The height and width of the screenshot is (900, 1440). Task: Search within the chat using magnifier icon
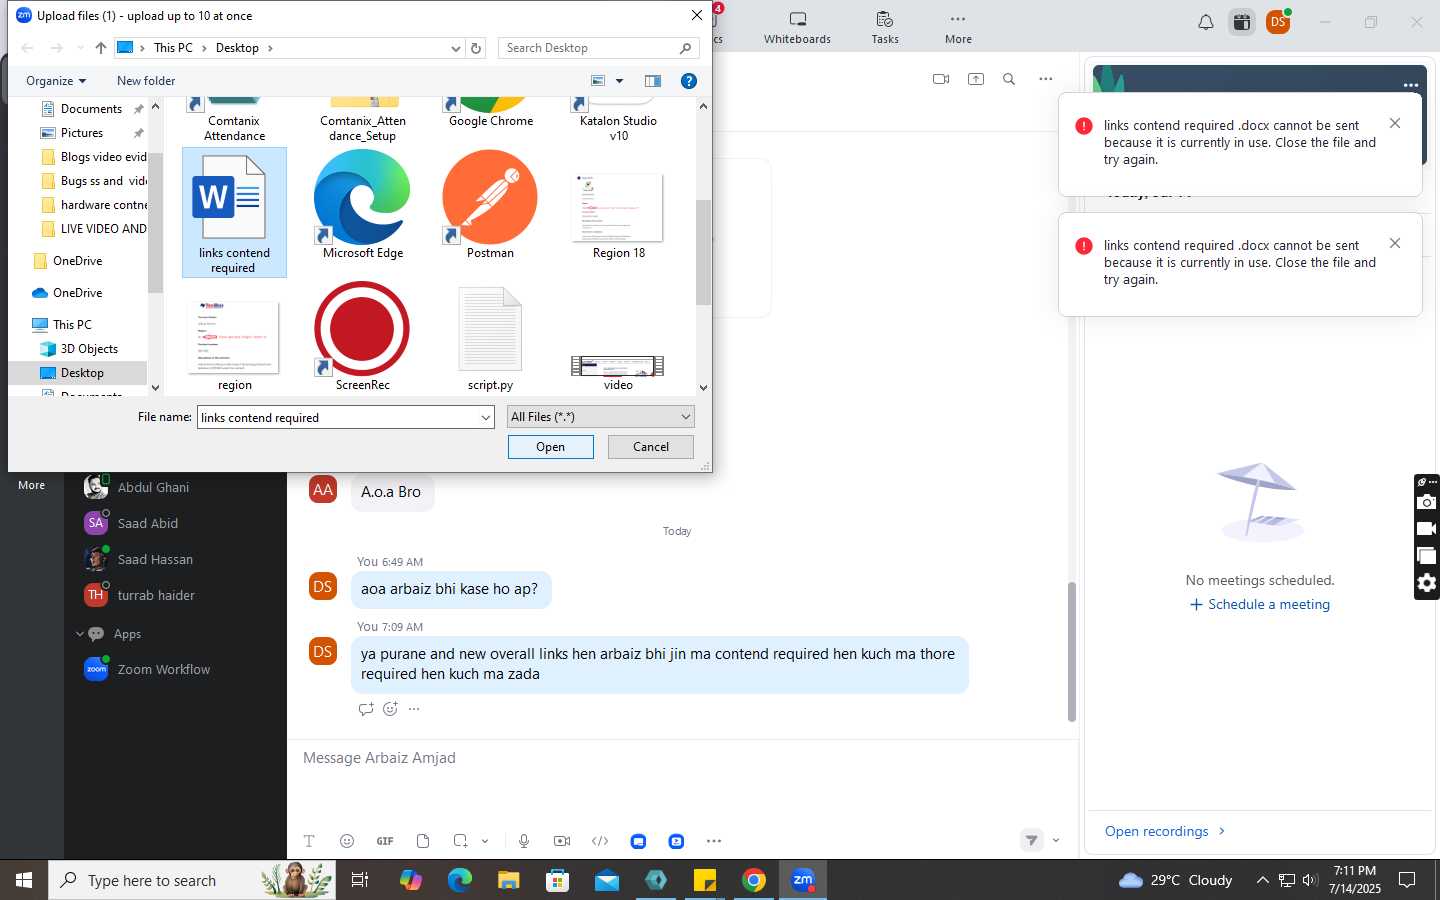click(1009, 79)
